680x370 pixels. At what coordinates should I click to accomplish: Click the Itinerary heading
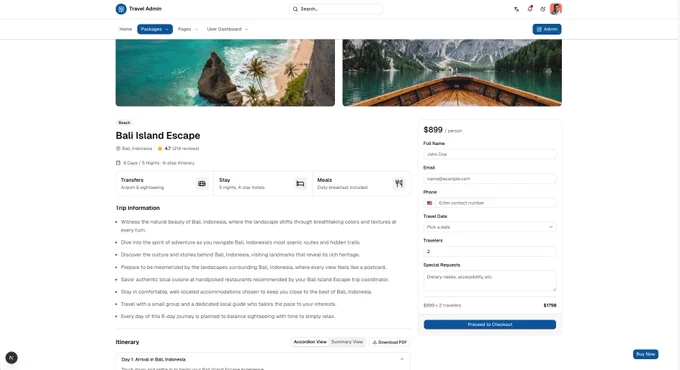pos(127,342)
